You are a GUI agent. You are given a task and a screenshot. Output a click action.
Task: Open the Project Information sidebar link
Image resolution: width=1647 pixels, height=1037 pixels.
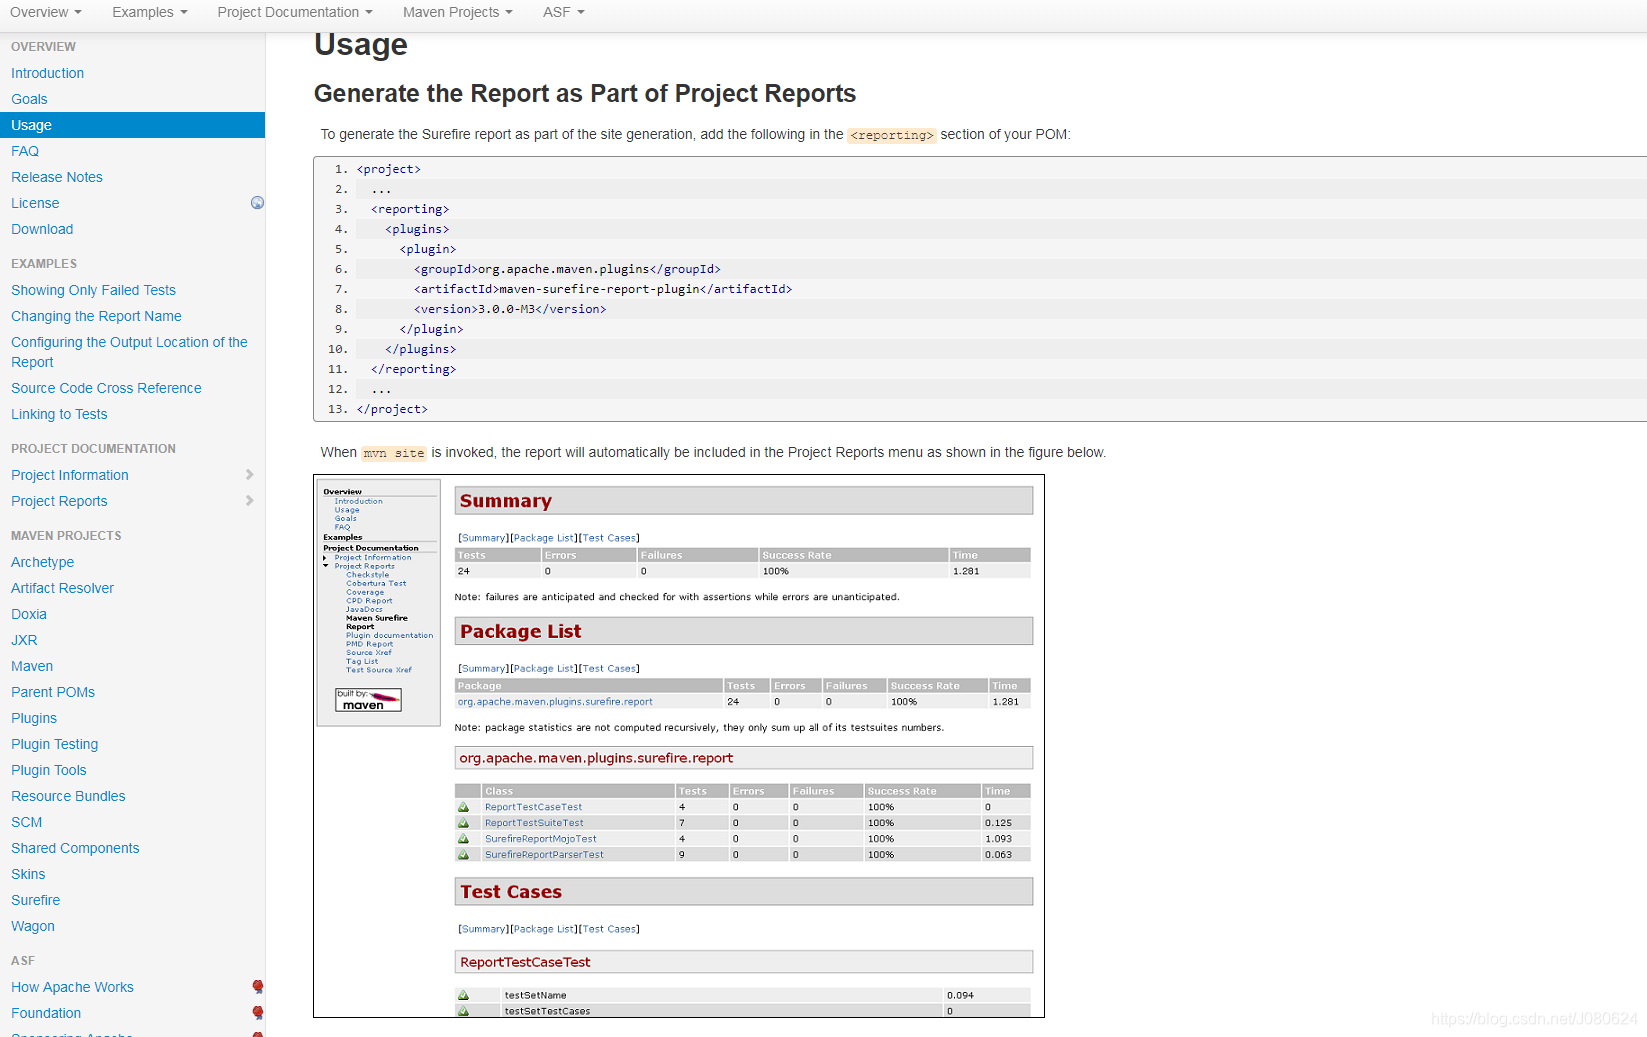pyautogui.click(x=70, y=475)
